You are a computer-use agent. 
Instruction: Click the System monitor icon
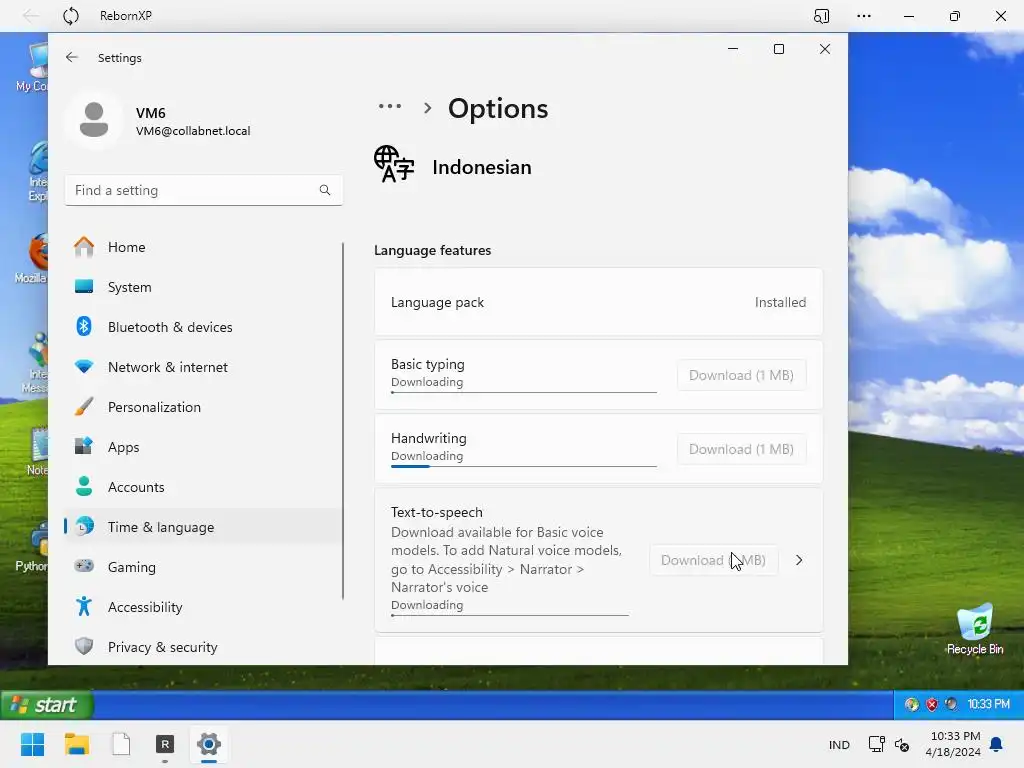pos(84,287)
